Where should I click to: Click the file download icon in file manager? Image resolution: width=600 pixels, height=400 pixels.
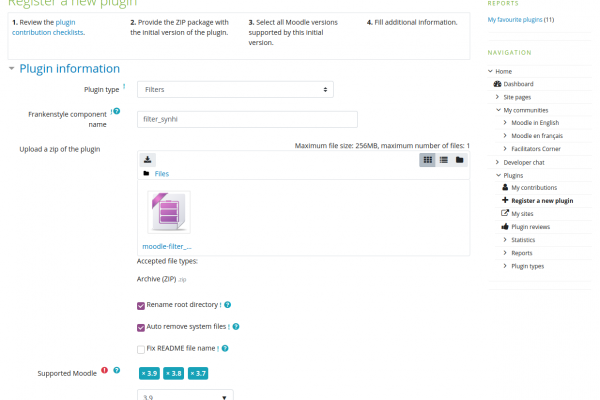pyautogui.click(x=147, y=160)
